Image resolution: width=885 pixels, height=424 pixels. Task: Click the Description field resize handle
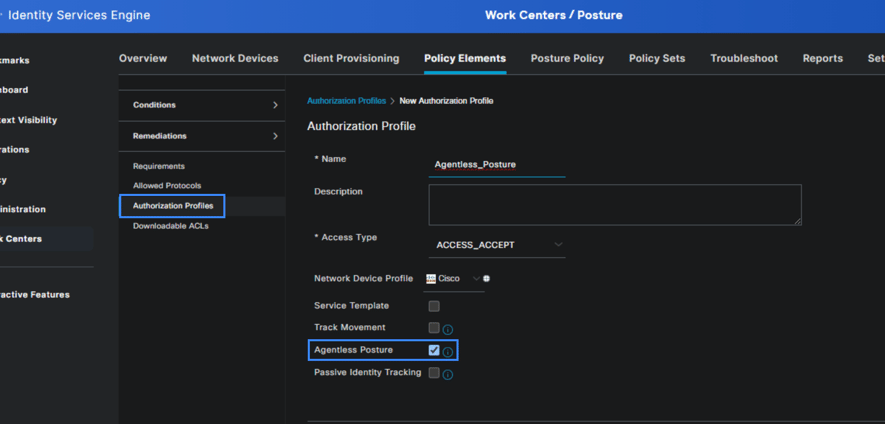click(x=798, y=222)
